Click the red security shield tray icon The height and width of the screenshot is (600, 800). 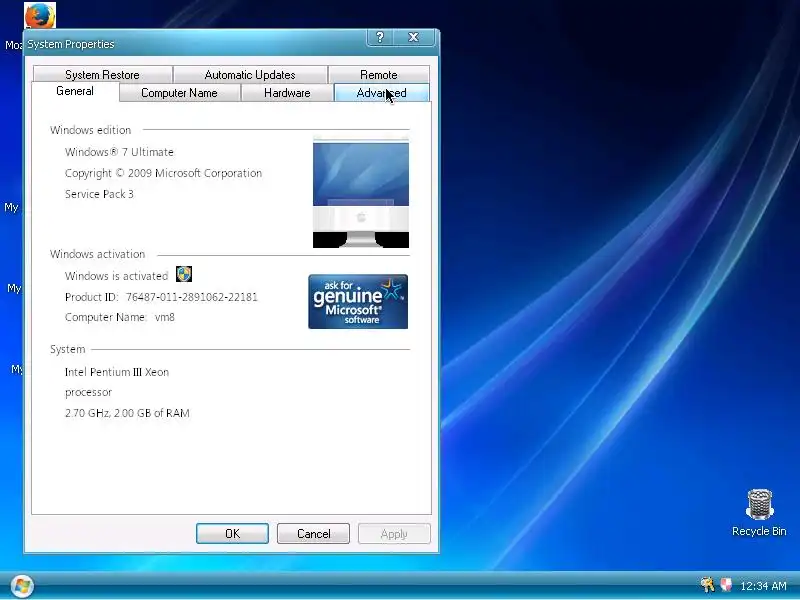click(726, 585)
